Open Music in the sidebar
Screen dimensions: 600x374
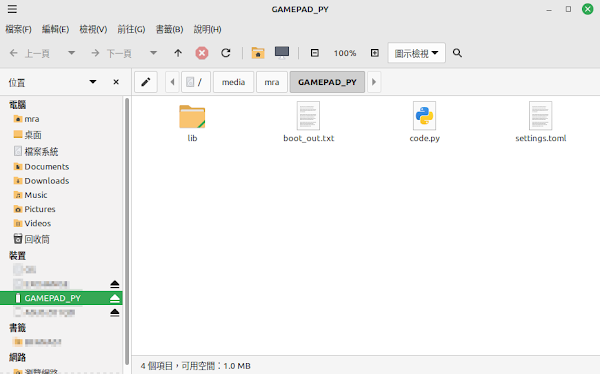(x=31, y=195)
